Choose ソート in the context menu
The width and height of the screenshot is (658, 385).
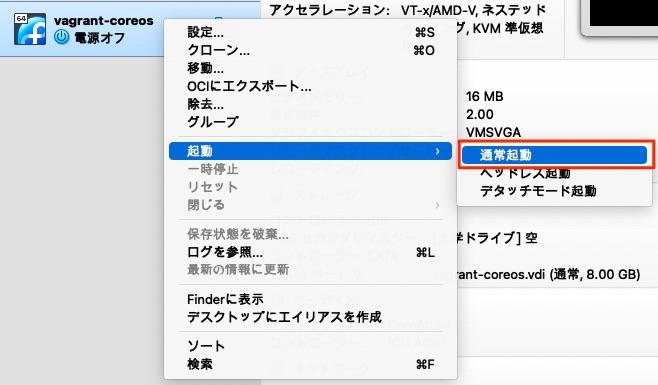click(x=311, y=346)
